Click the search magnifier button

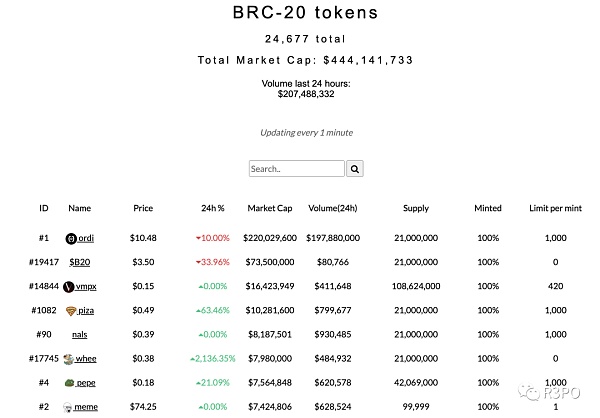pos(355,169)
